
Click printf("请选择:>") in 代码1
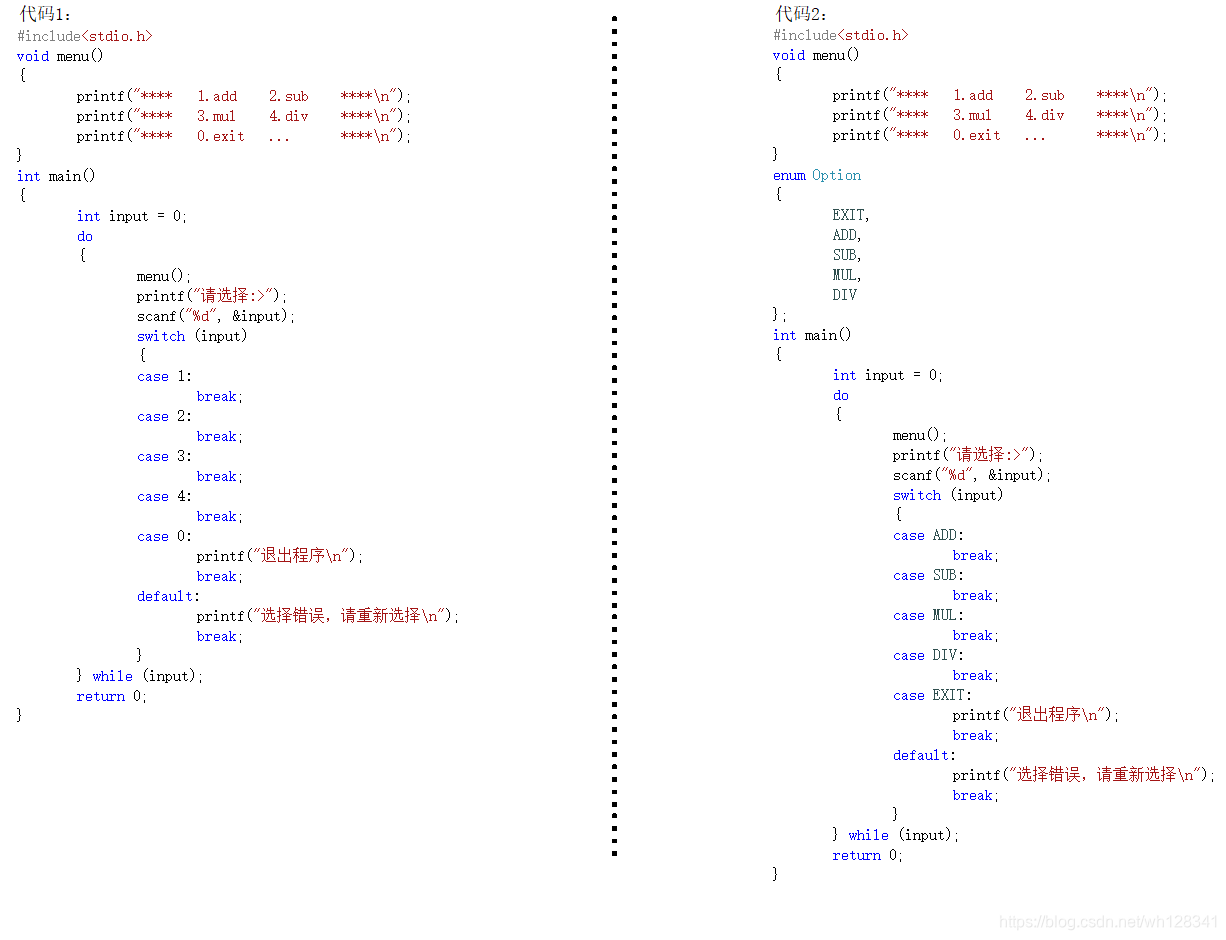[x=212, y=296]
